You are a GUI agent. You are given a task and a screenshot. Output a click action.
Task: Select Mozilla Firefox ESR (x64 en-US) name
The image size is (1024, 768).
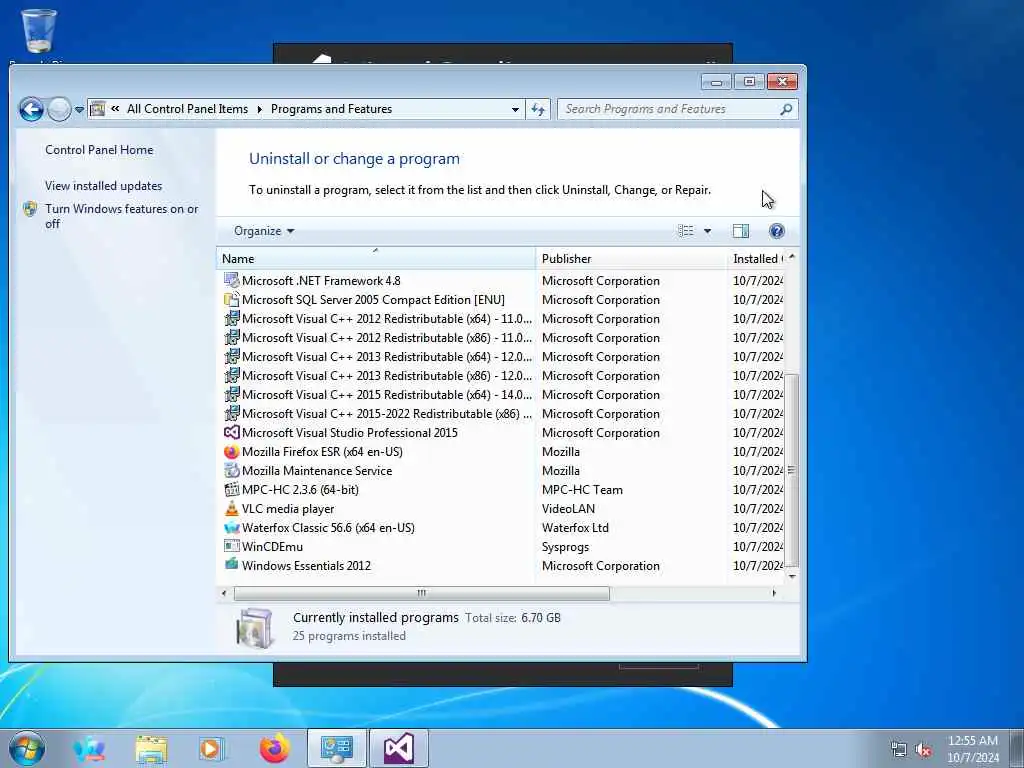(x=322, y=451)
